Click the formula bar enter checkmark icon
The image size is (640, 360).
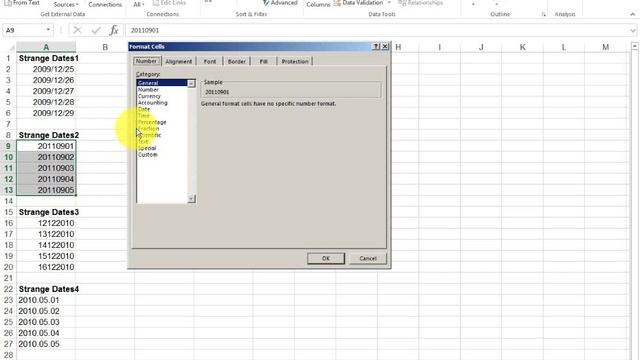tap(96, 30)
